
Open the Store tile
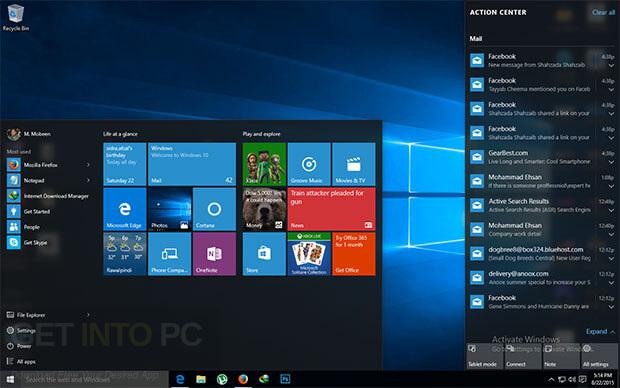[264, 254]
